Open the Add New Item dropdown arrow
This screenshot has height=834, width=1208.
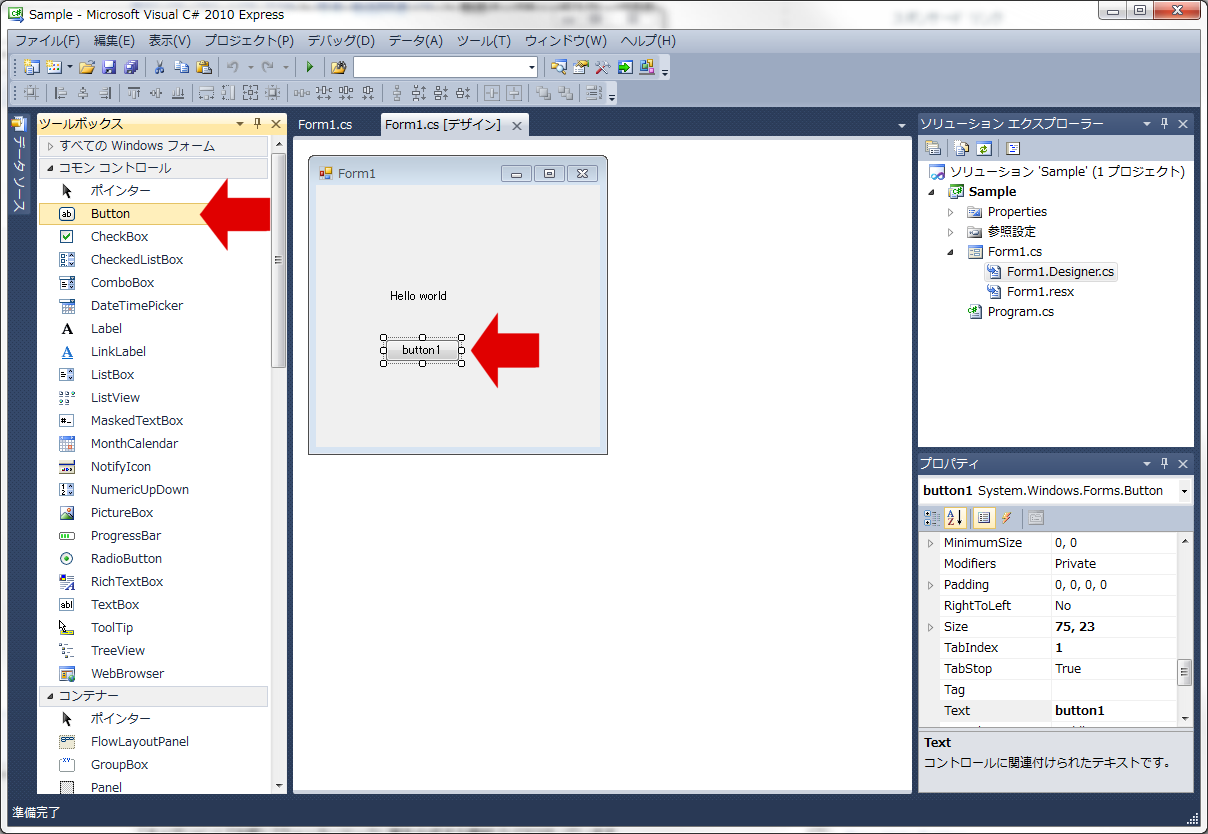[69, 67]
